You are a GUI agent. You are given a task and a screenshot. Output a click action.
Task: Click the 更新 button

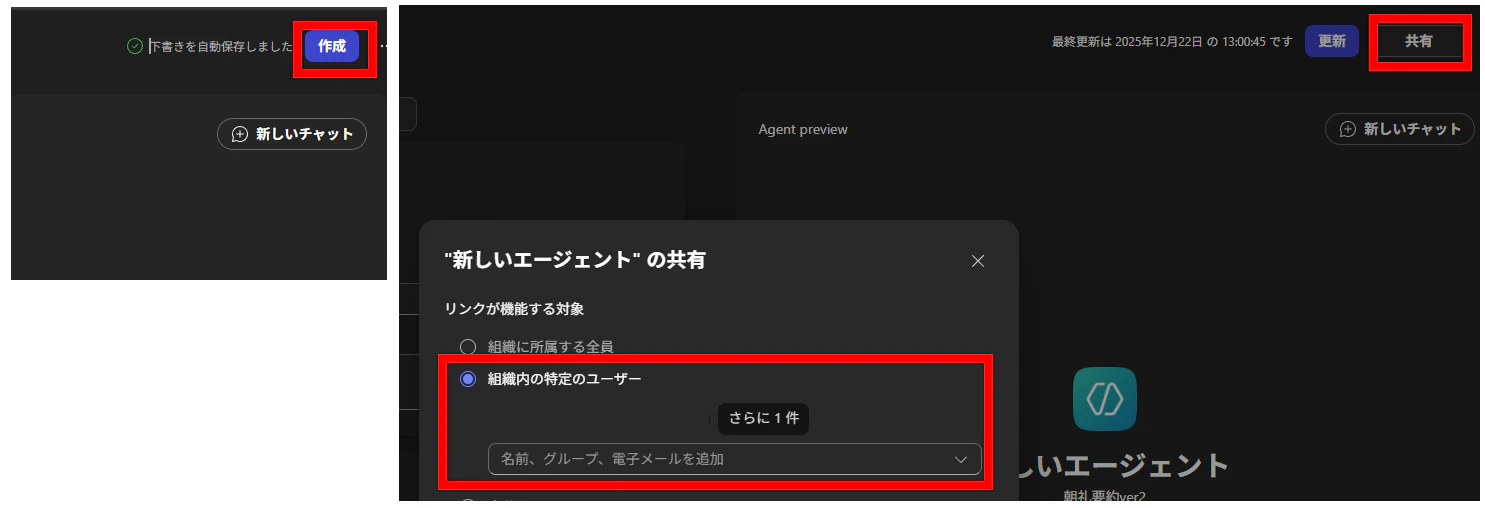[1332, 41]
